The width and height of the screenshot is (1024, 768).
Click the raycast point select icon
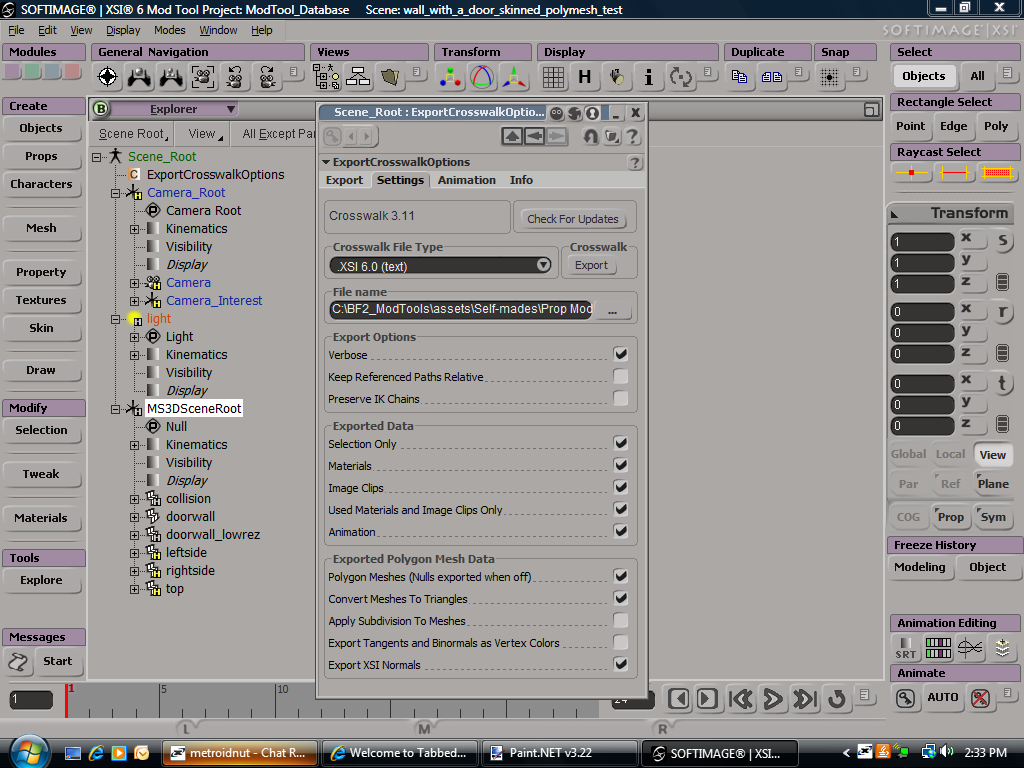pyautogui.click(x=912, y=173)
